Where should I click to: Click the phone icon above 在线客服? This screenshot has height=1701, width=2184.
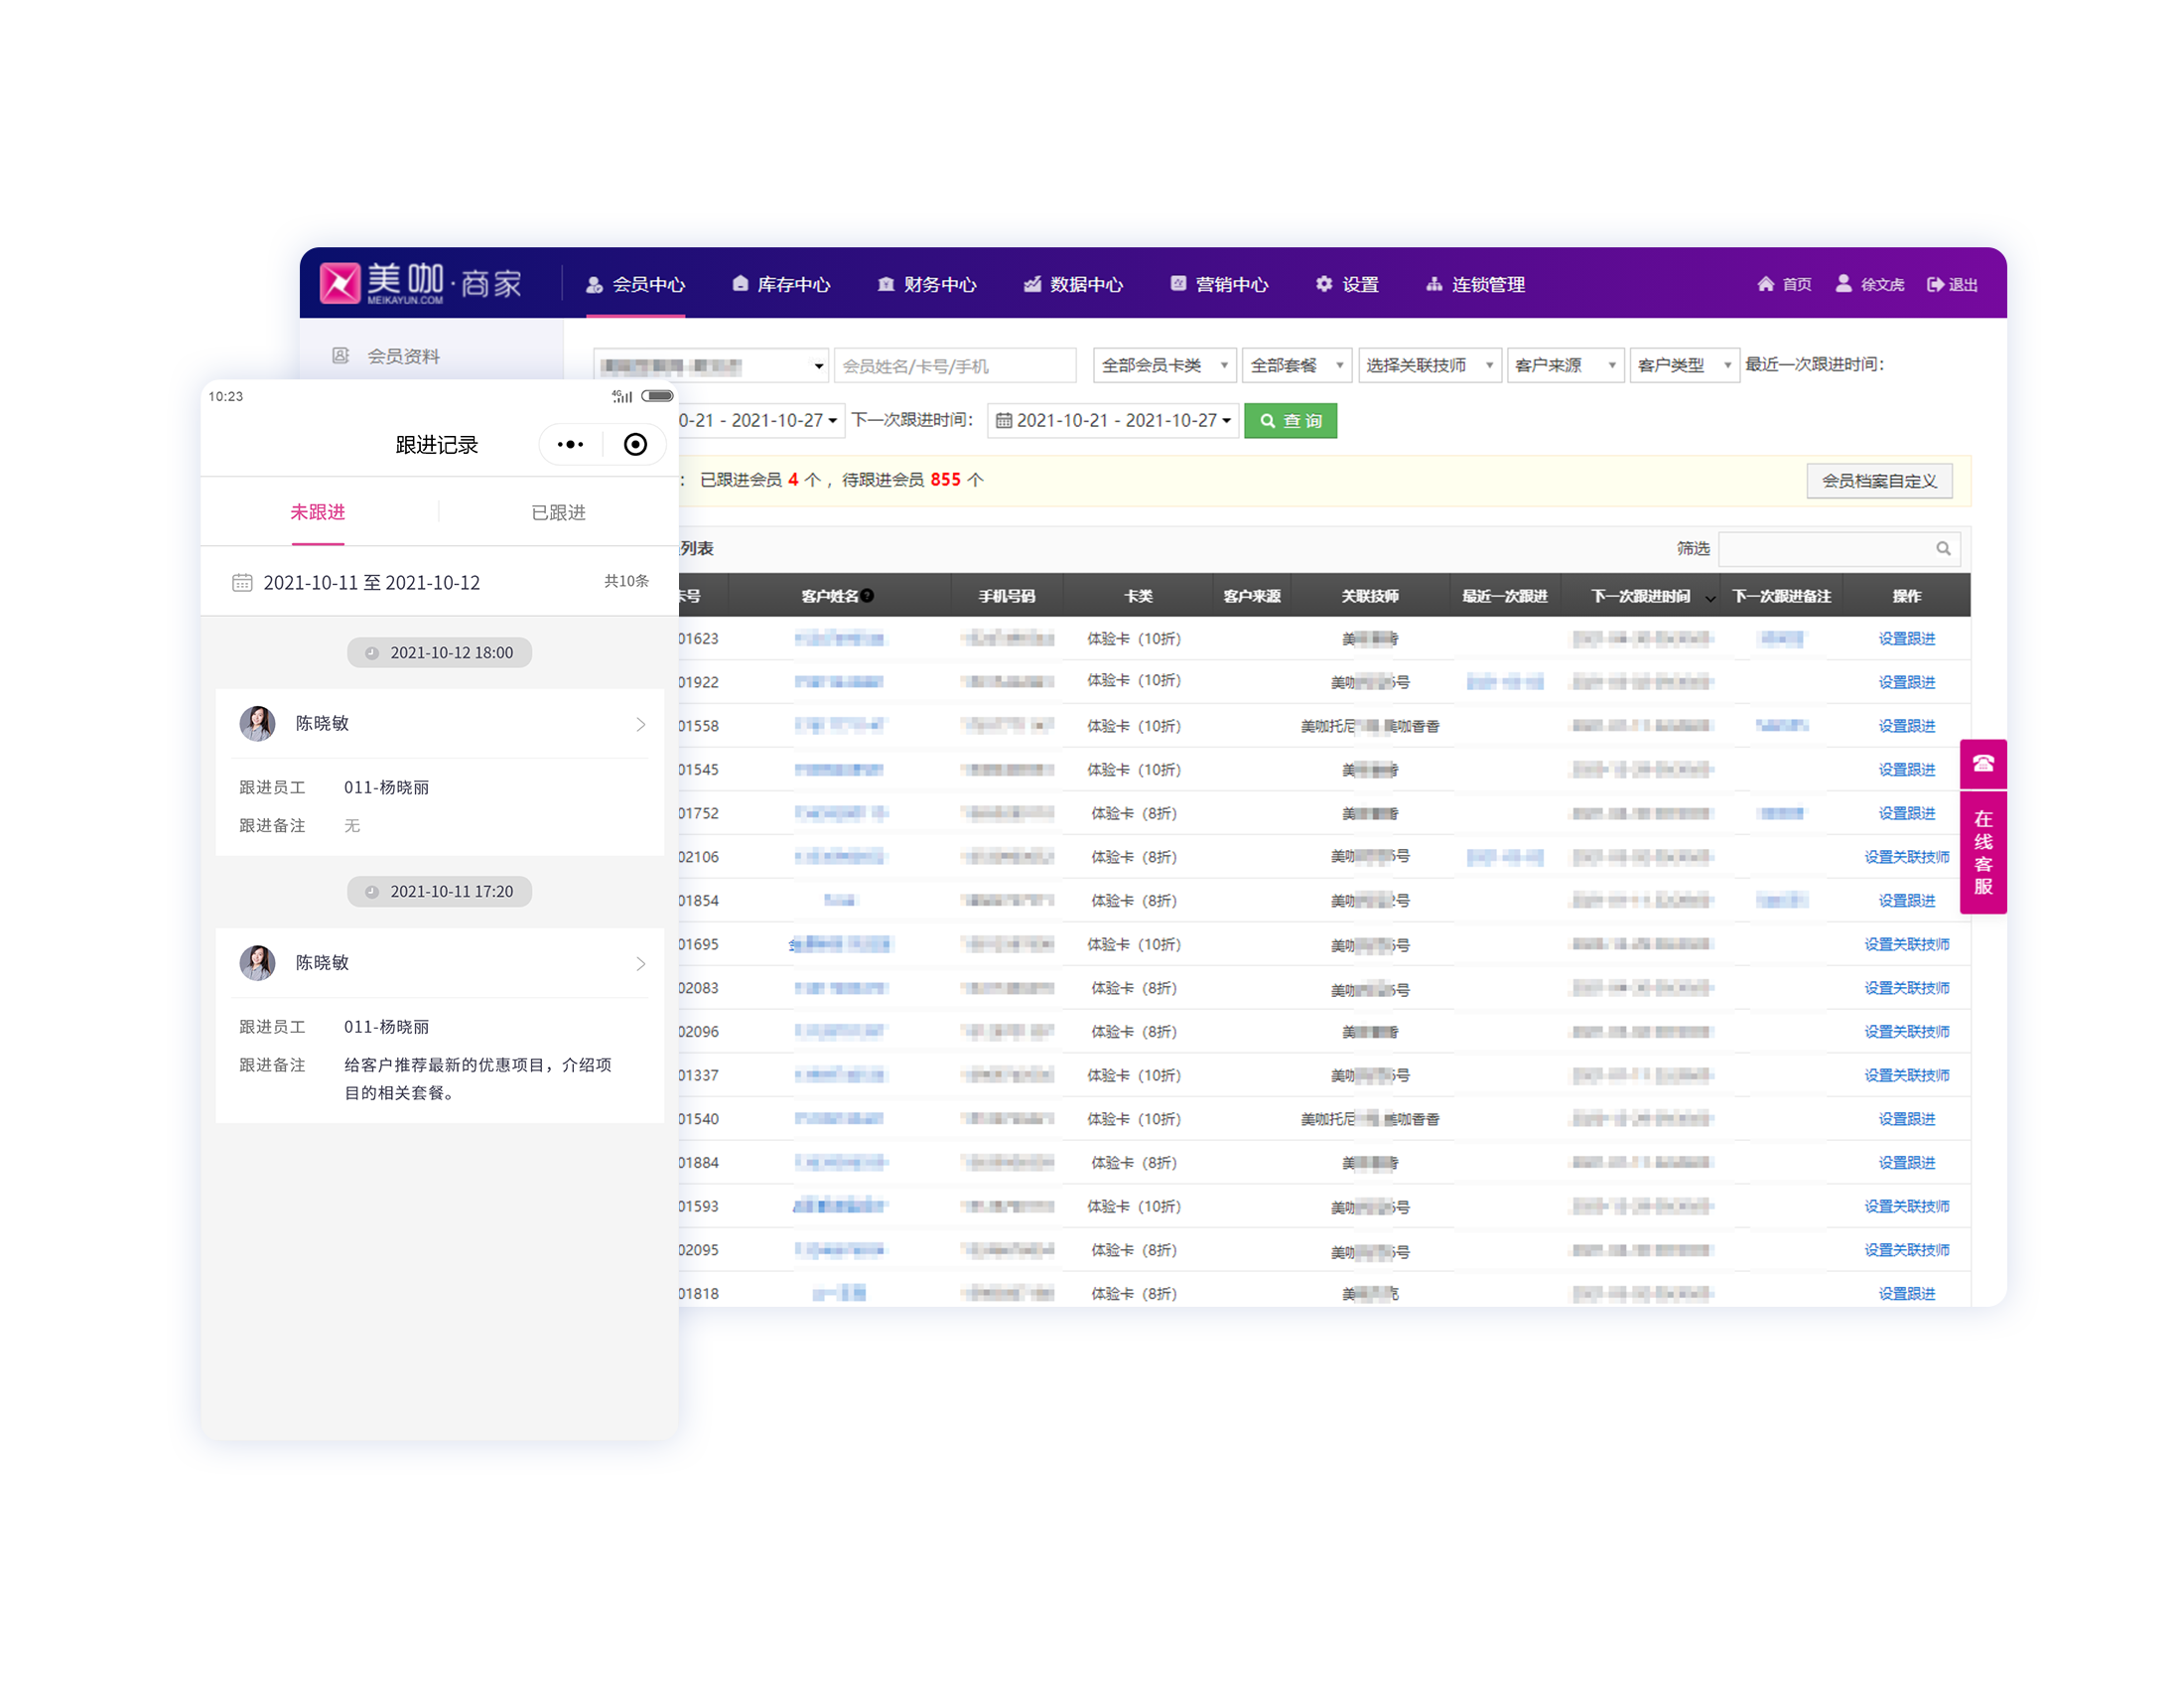click(1983, 765)
